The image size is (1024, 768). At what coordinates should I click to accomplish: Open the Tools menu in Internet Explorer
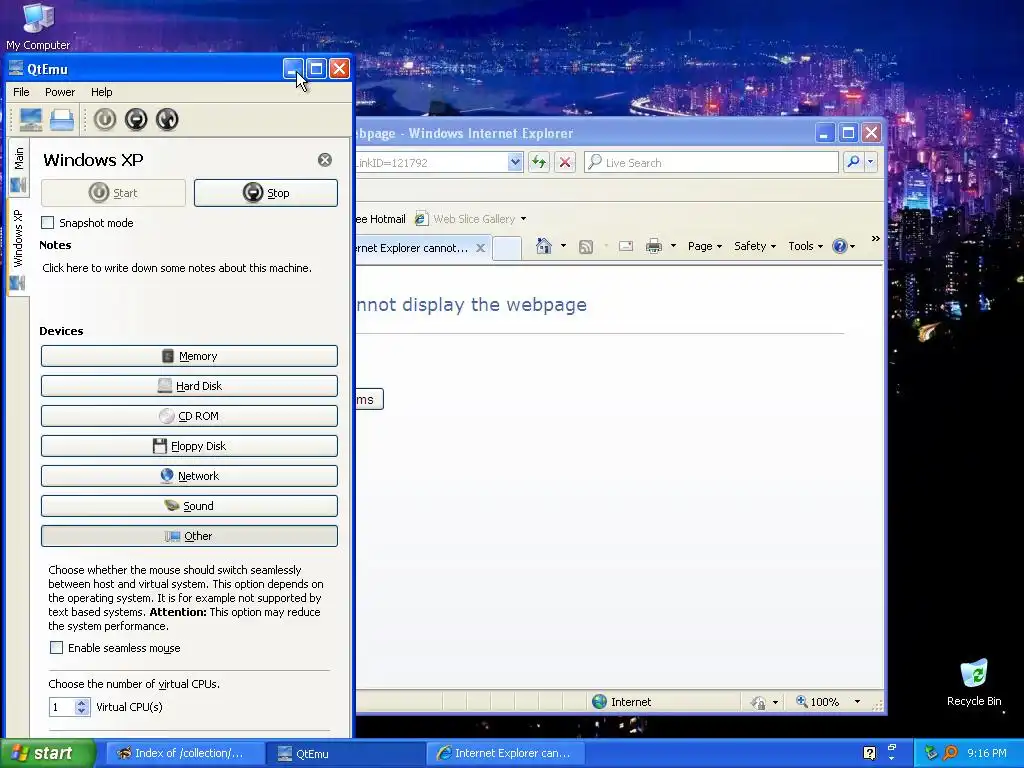[805, 246]
